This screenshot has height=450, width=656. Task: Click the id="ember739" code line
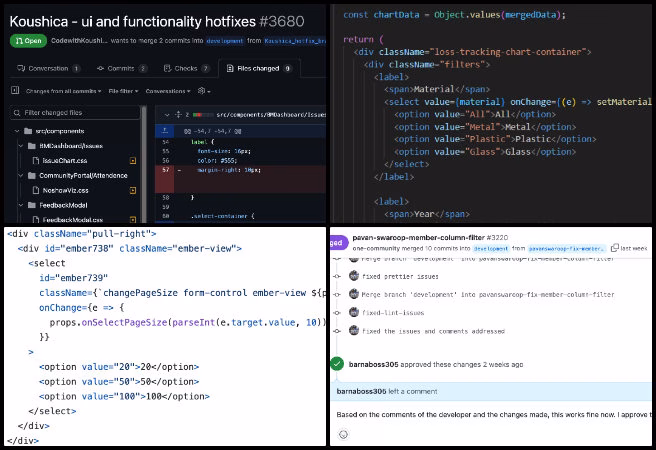pyautogui.click(x=74, y=278)
